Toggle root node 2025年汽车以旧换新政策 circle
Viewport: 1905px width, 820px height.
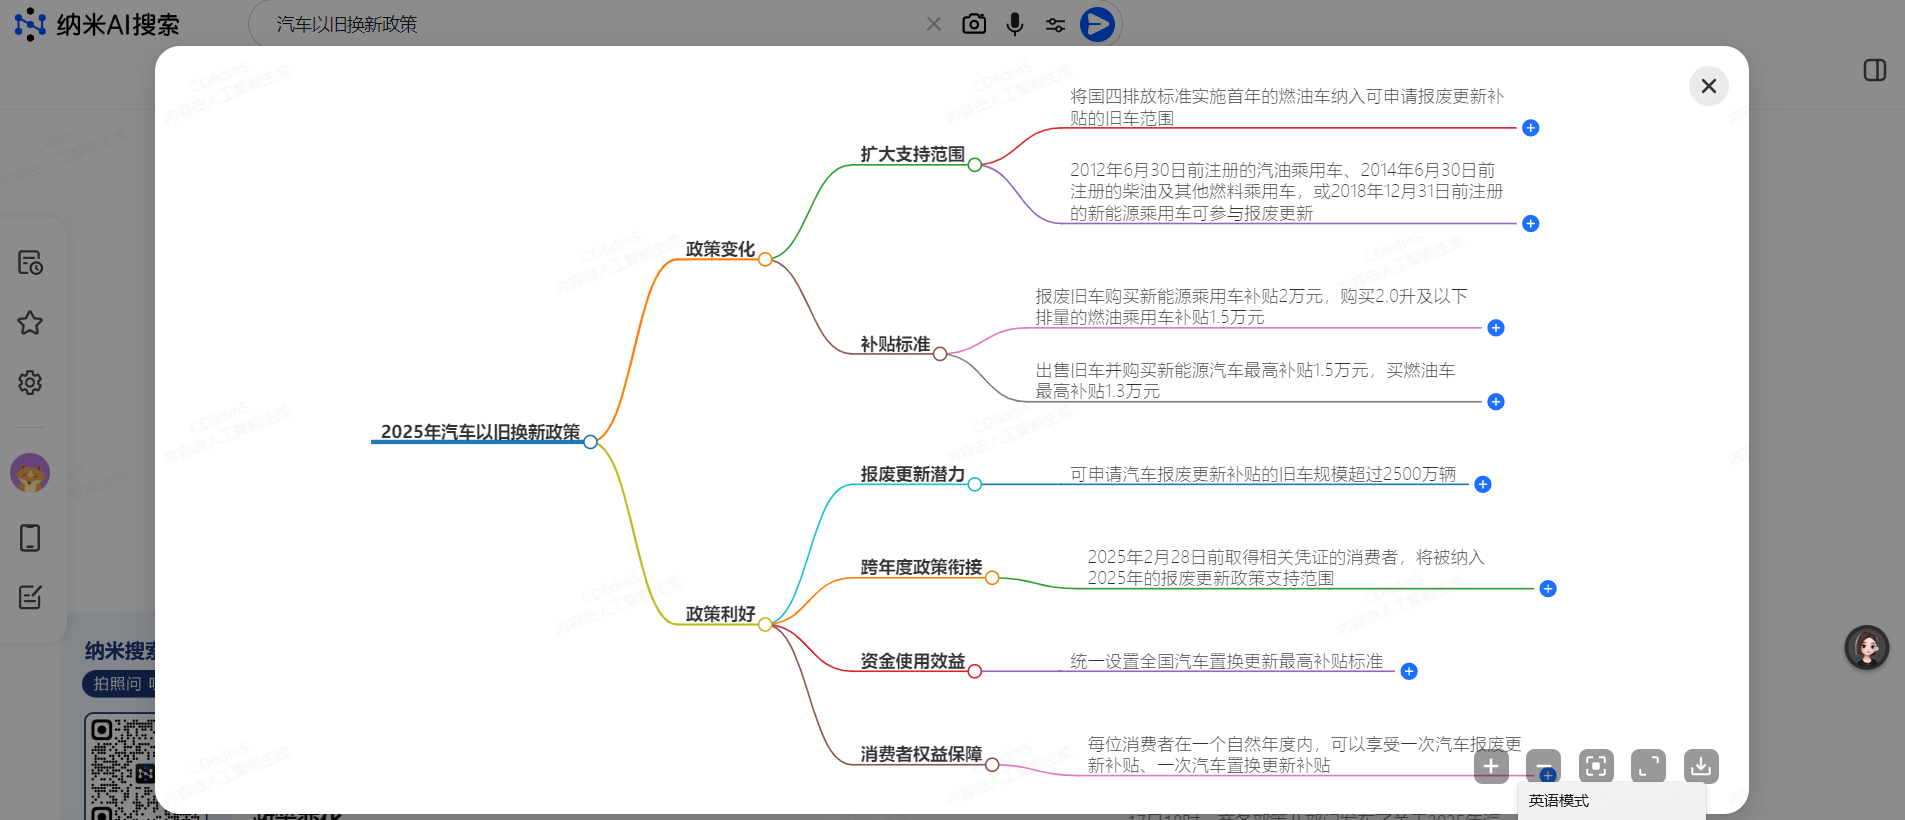[x=591, y=442]
